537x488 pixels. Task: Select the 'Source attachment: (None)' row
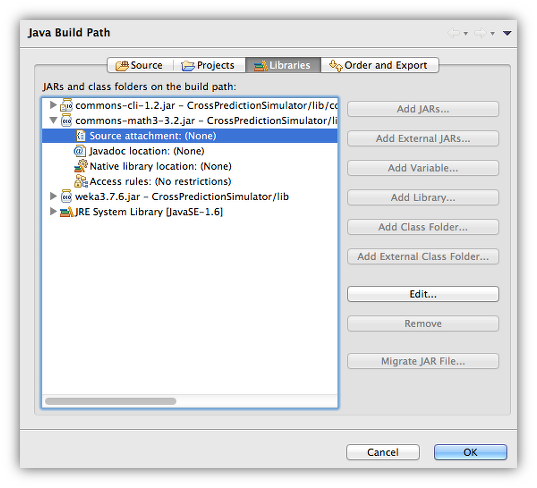point(190,136)
